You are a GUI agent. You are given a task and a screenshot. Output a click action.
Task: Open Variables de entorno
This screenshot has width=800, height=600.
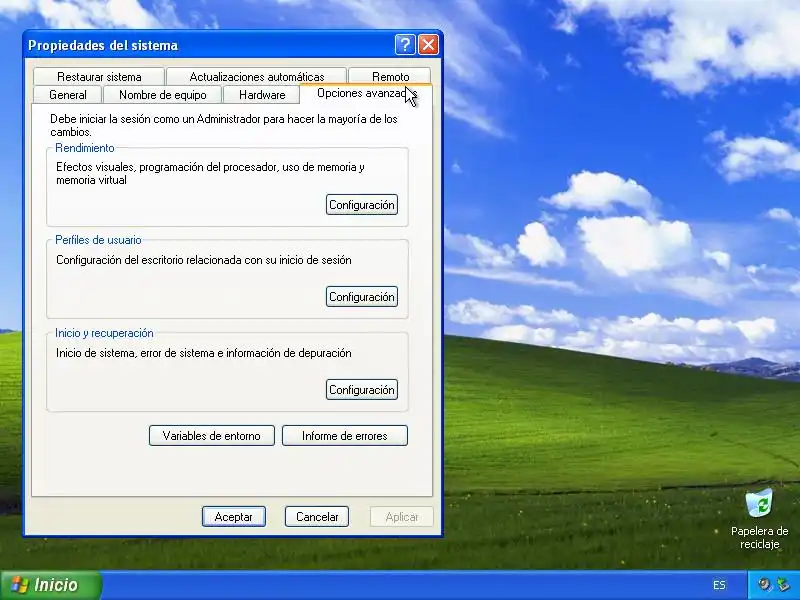(x=212, y=436)
